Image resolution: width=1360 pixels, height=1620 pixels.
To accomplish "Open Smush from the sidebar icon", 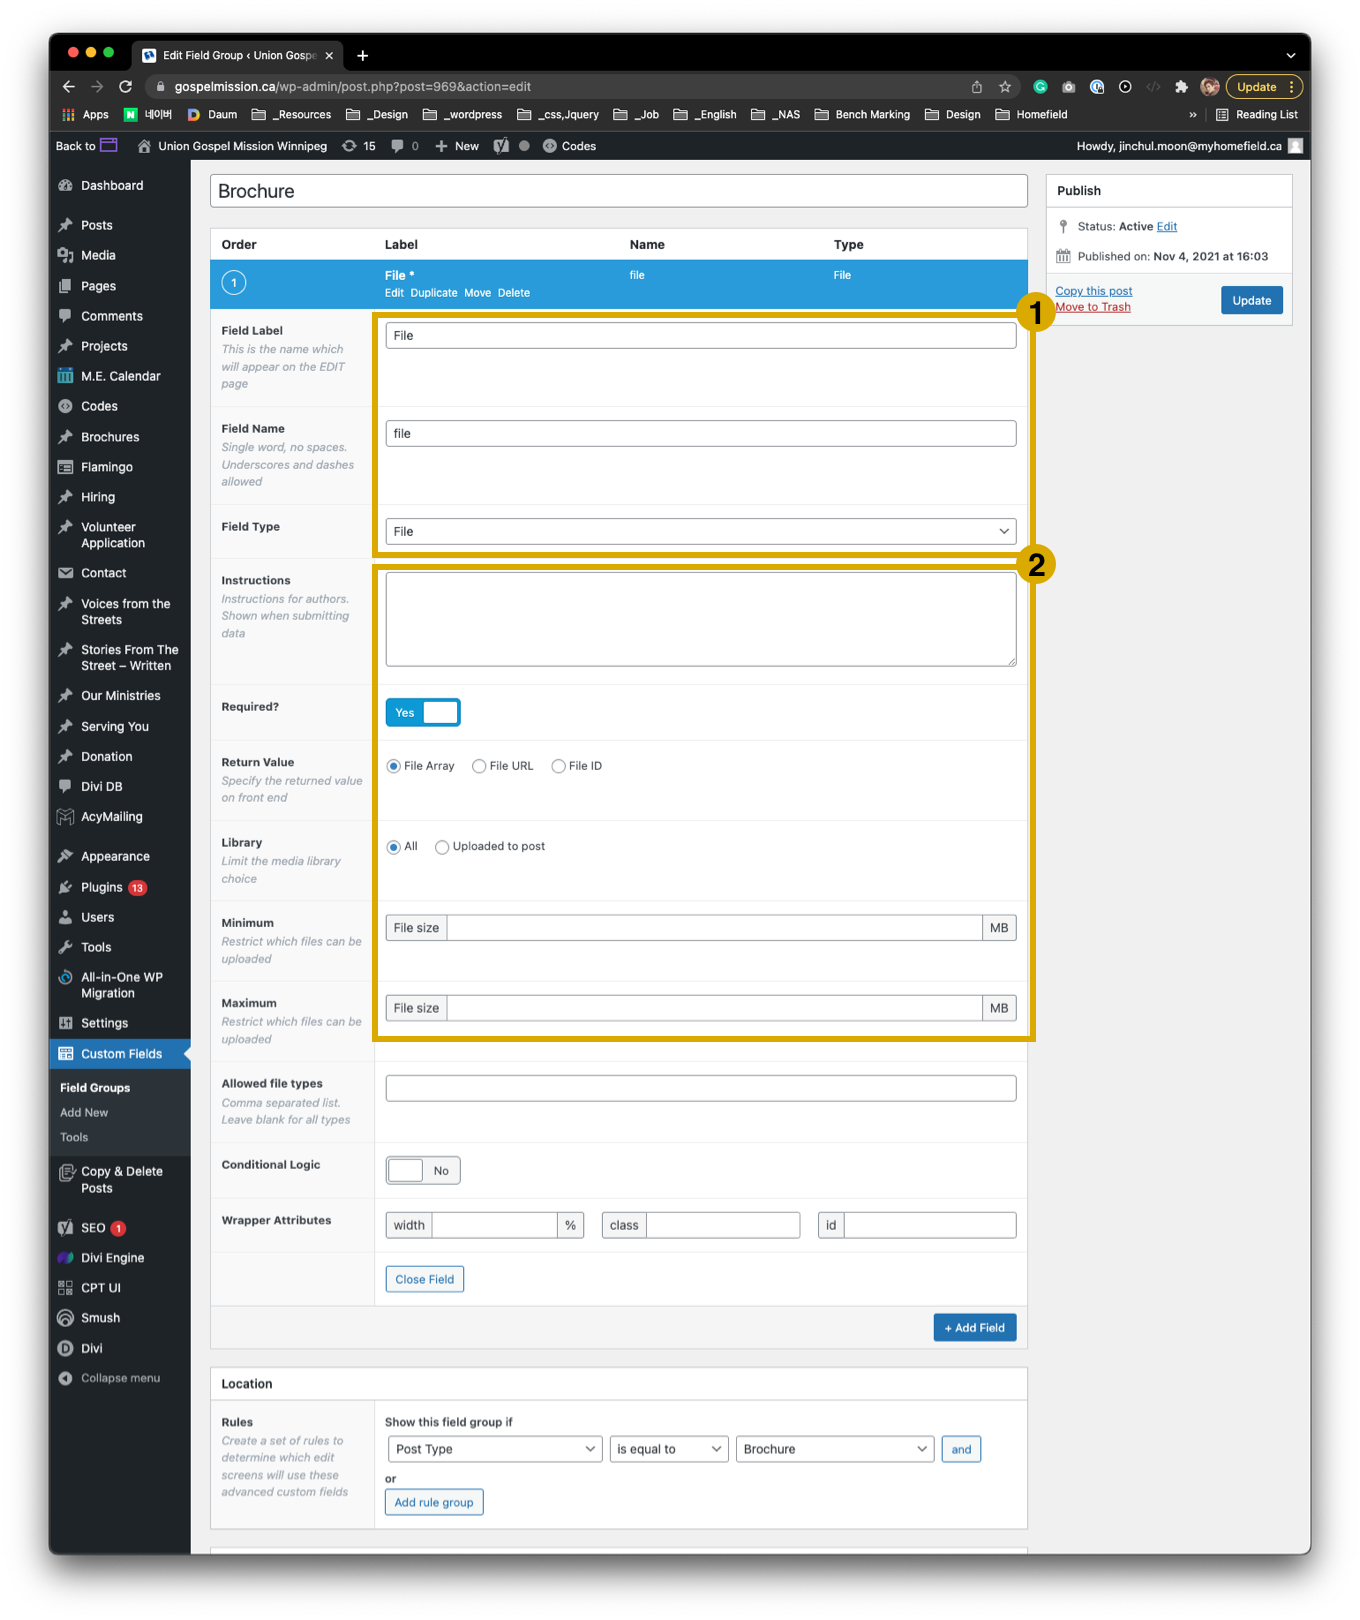I will click(x=66, y=1318).
